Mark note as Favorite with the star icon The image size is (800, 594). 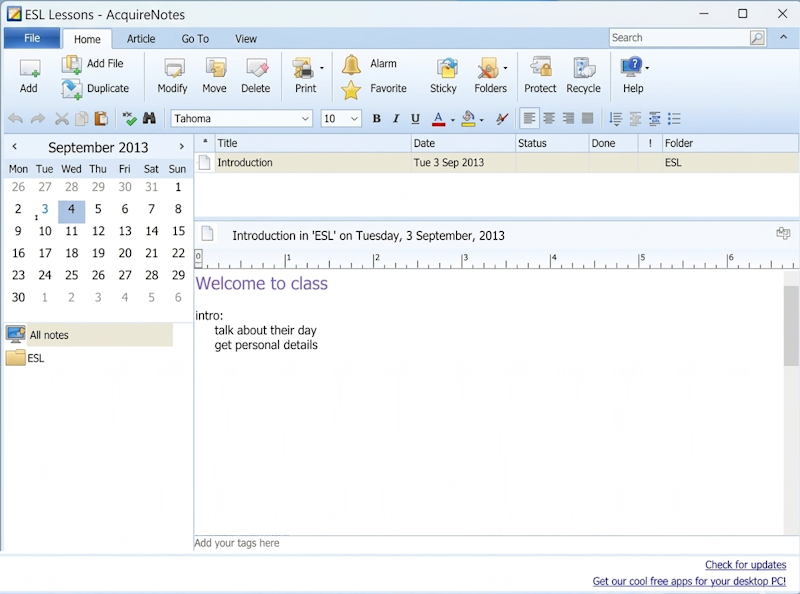pyautogui.click(x=352, y=90)
